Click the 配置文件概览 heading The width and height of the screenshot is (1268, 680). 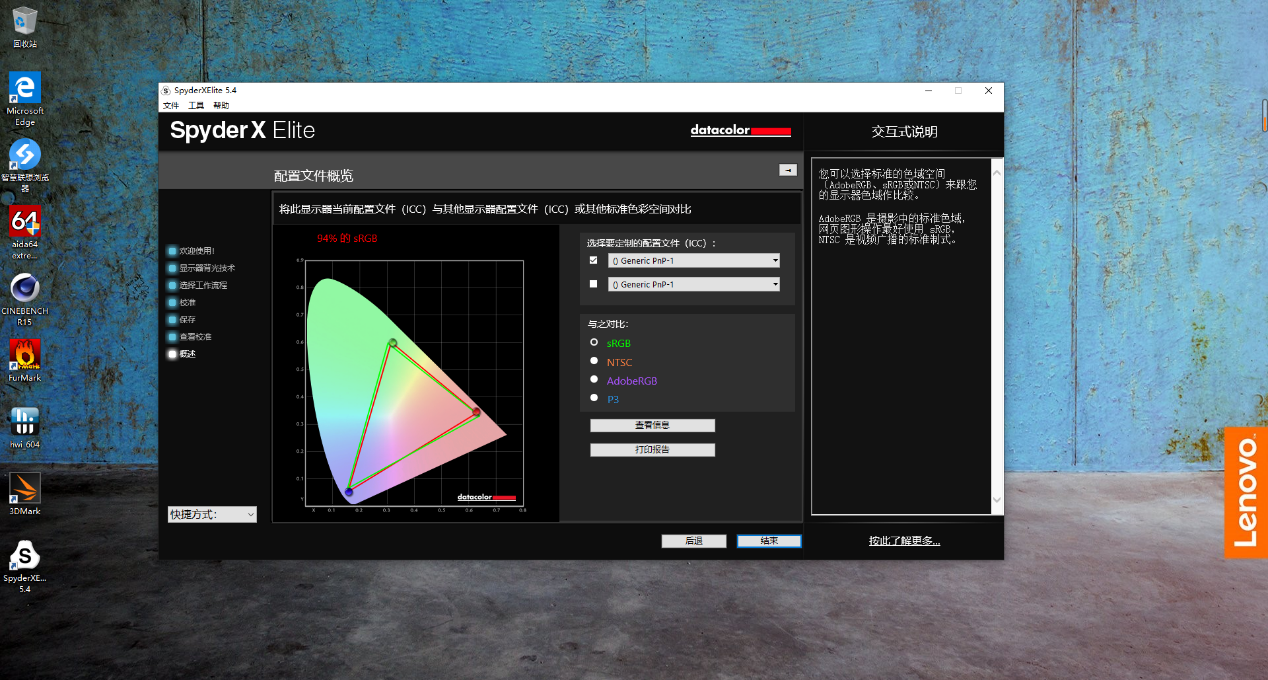click(313, 176)
